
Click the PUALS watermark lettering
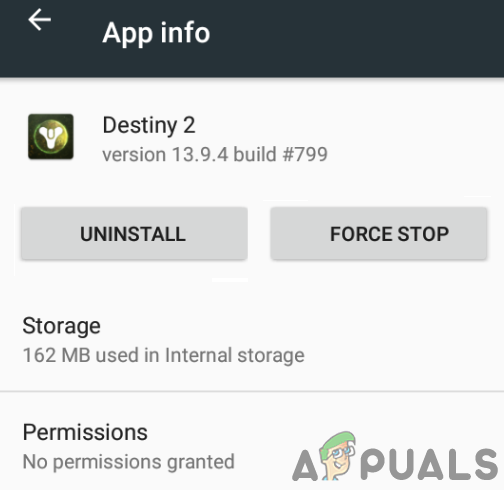pos(429,464)
